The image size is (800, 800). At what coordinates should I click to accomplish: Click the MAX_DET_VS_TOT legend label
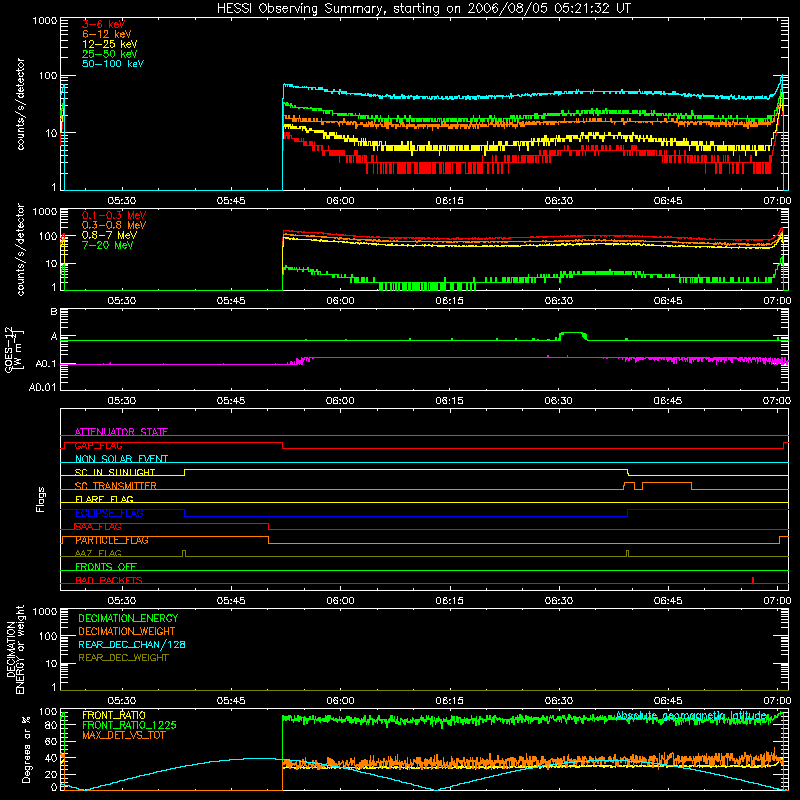point(123,735)
